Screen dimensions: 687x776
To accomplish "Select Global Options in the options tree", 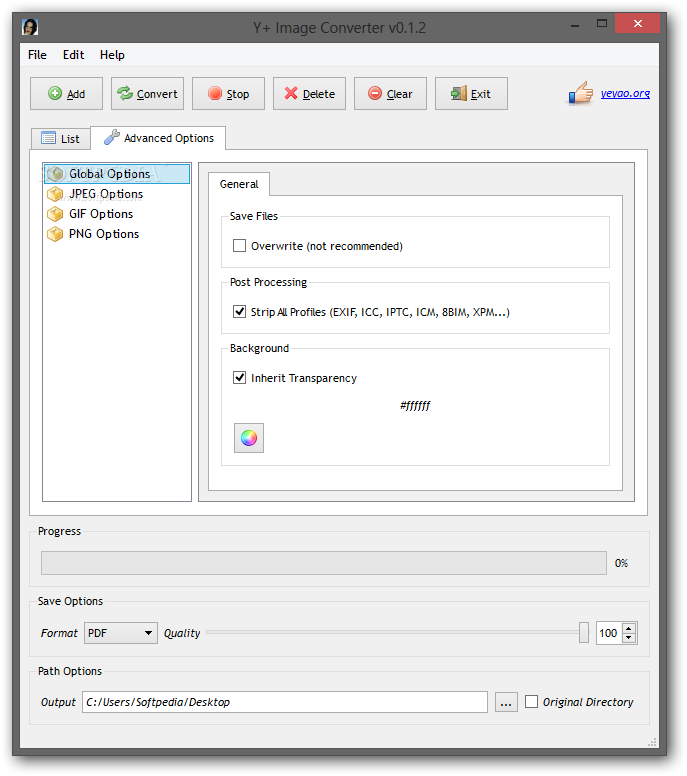I will tap(117, 174).
